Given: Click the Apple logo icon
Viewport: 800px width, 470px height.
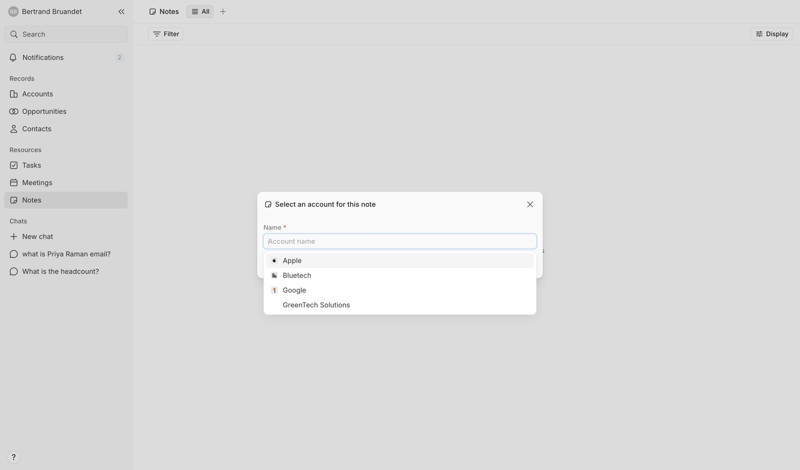Looking at the screenshot, I should pyautogui.click(x=274, y=261).
